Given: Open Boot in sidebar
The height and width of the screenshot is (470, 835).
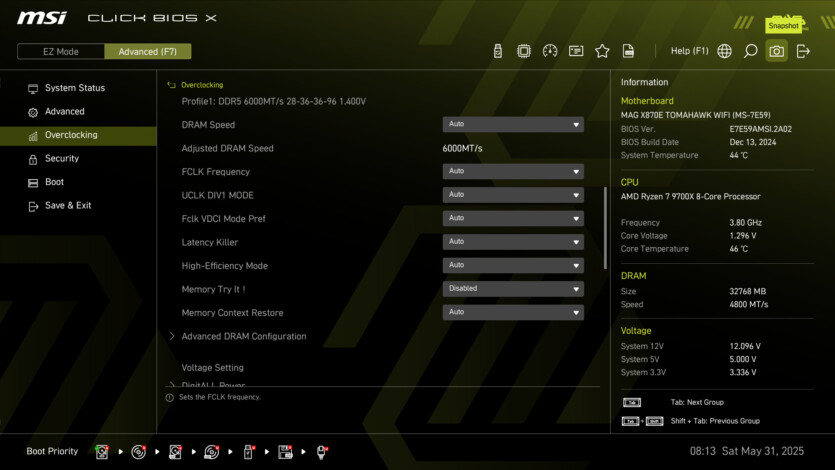Looking at the screenshot, I should pos(78,182).
